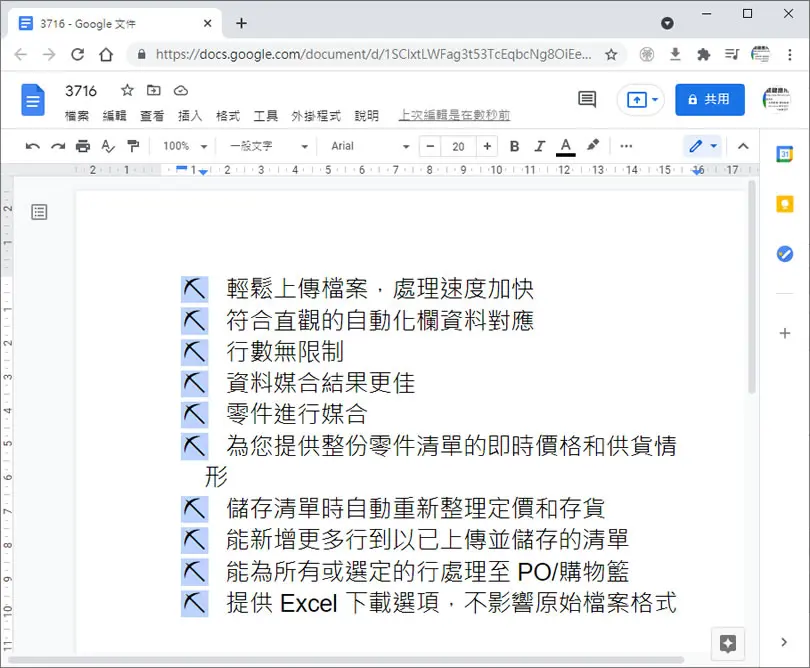
Task: Open the last-edit history link
Action: pos(455,115)
